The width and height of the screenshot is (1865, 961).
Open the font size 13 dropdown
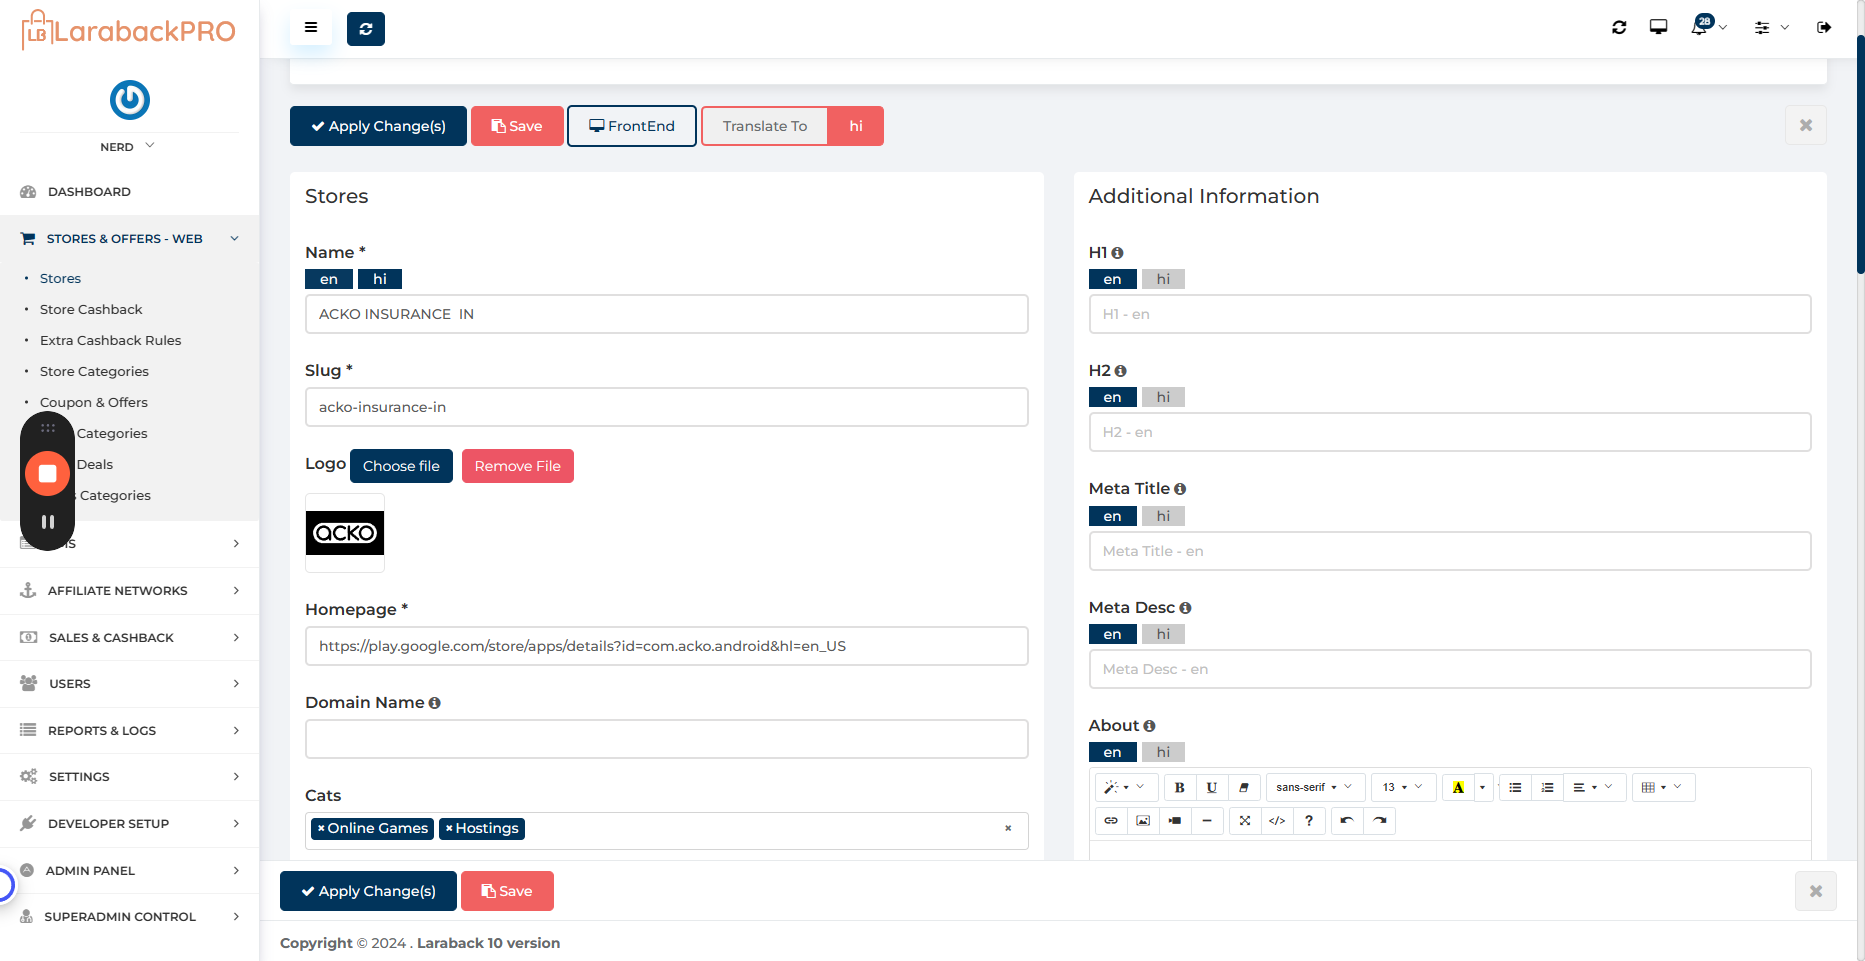1403,788
